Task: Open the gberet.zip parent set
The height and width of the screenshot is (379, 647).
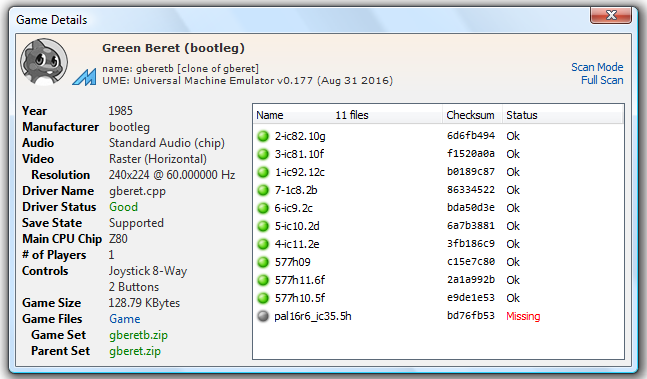Action: (x=135, y=351)
